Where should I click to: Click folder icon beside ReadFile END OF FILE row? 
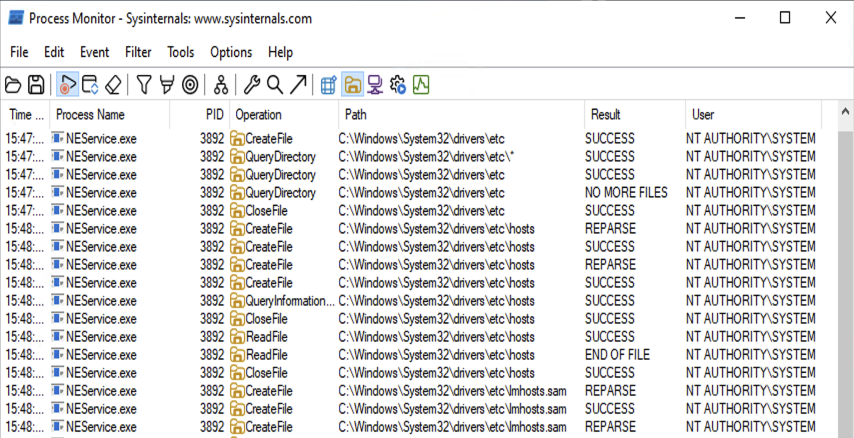[237, 355]
